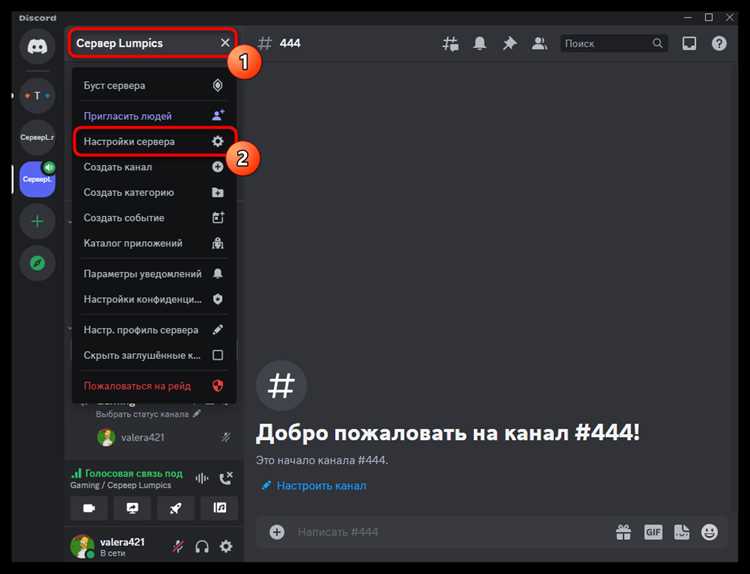Choose Буст сервера menu entry
This screenshot has height=574, width=750.
(x=154, y=86)
